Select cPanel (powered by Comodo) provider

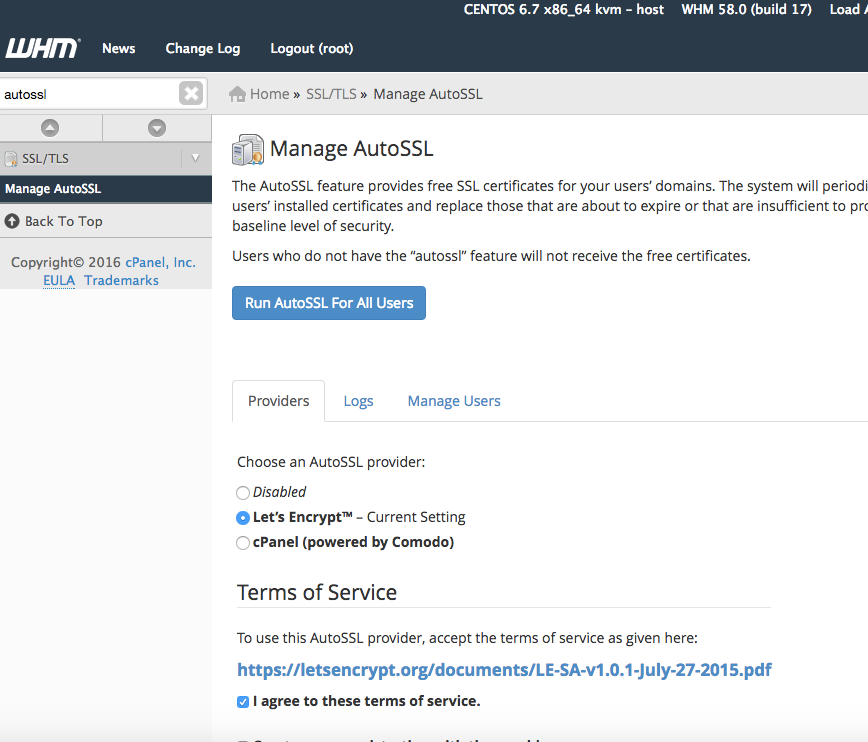click(242, 543)
